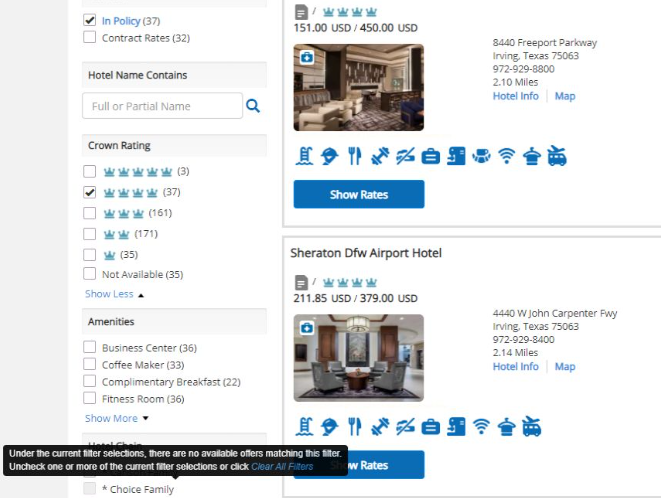This screenshot has height=498, width=661.
Task: Click the Hotel Name Contains header
Action: click(174, 75)
